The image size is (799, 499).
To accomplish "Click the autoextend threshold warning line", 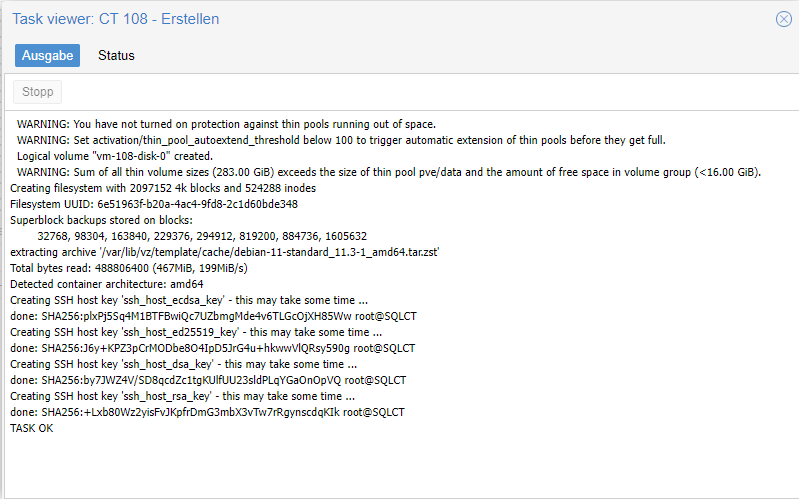I will (341, 140).
